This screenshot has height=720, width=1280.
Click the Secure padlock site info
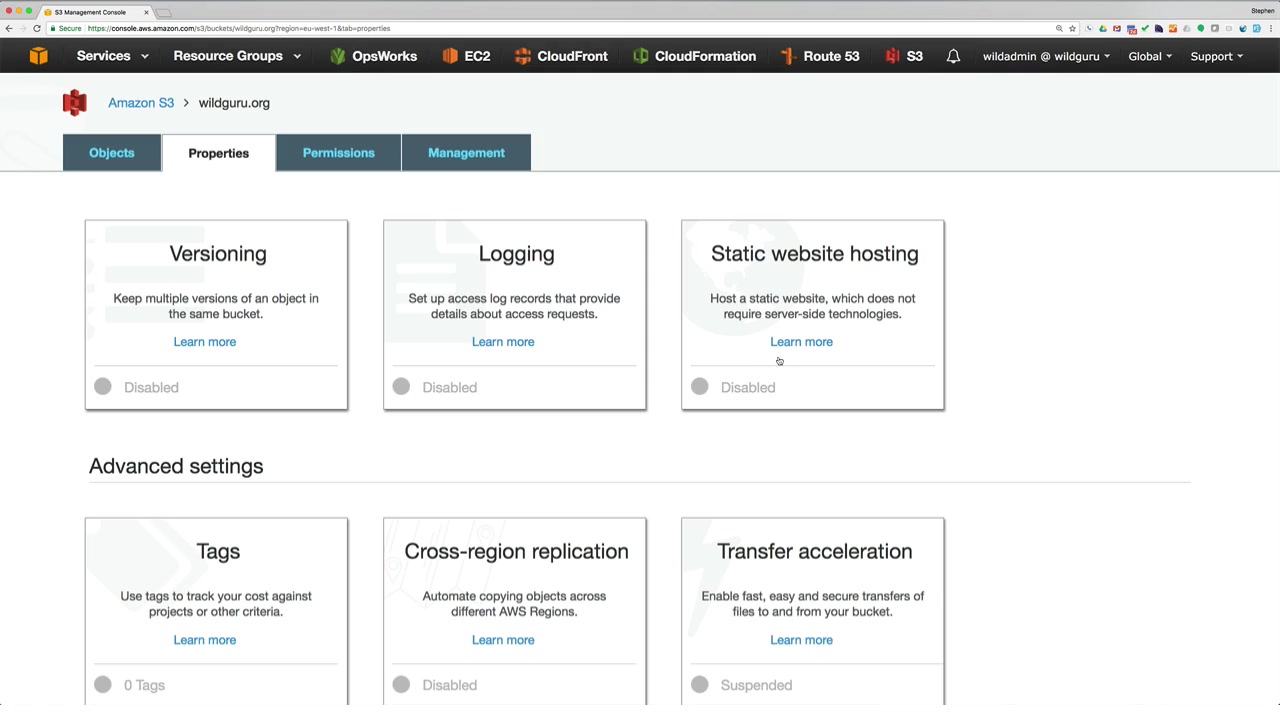(x=68, y=28)
